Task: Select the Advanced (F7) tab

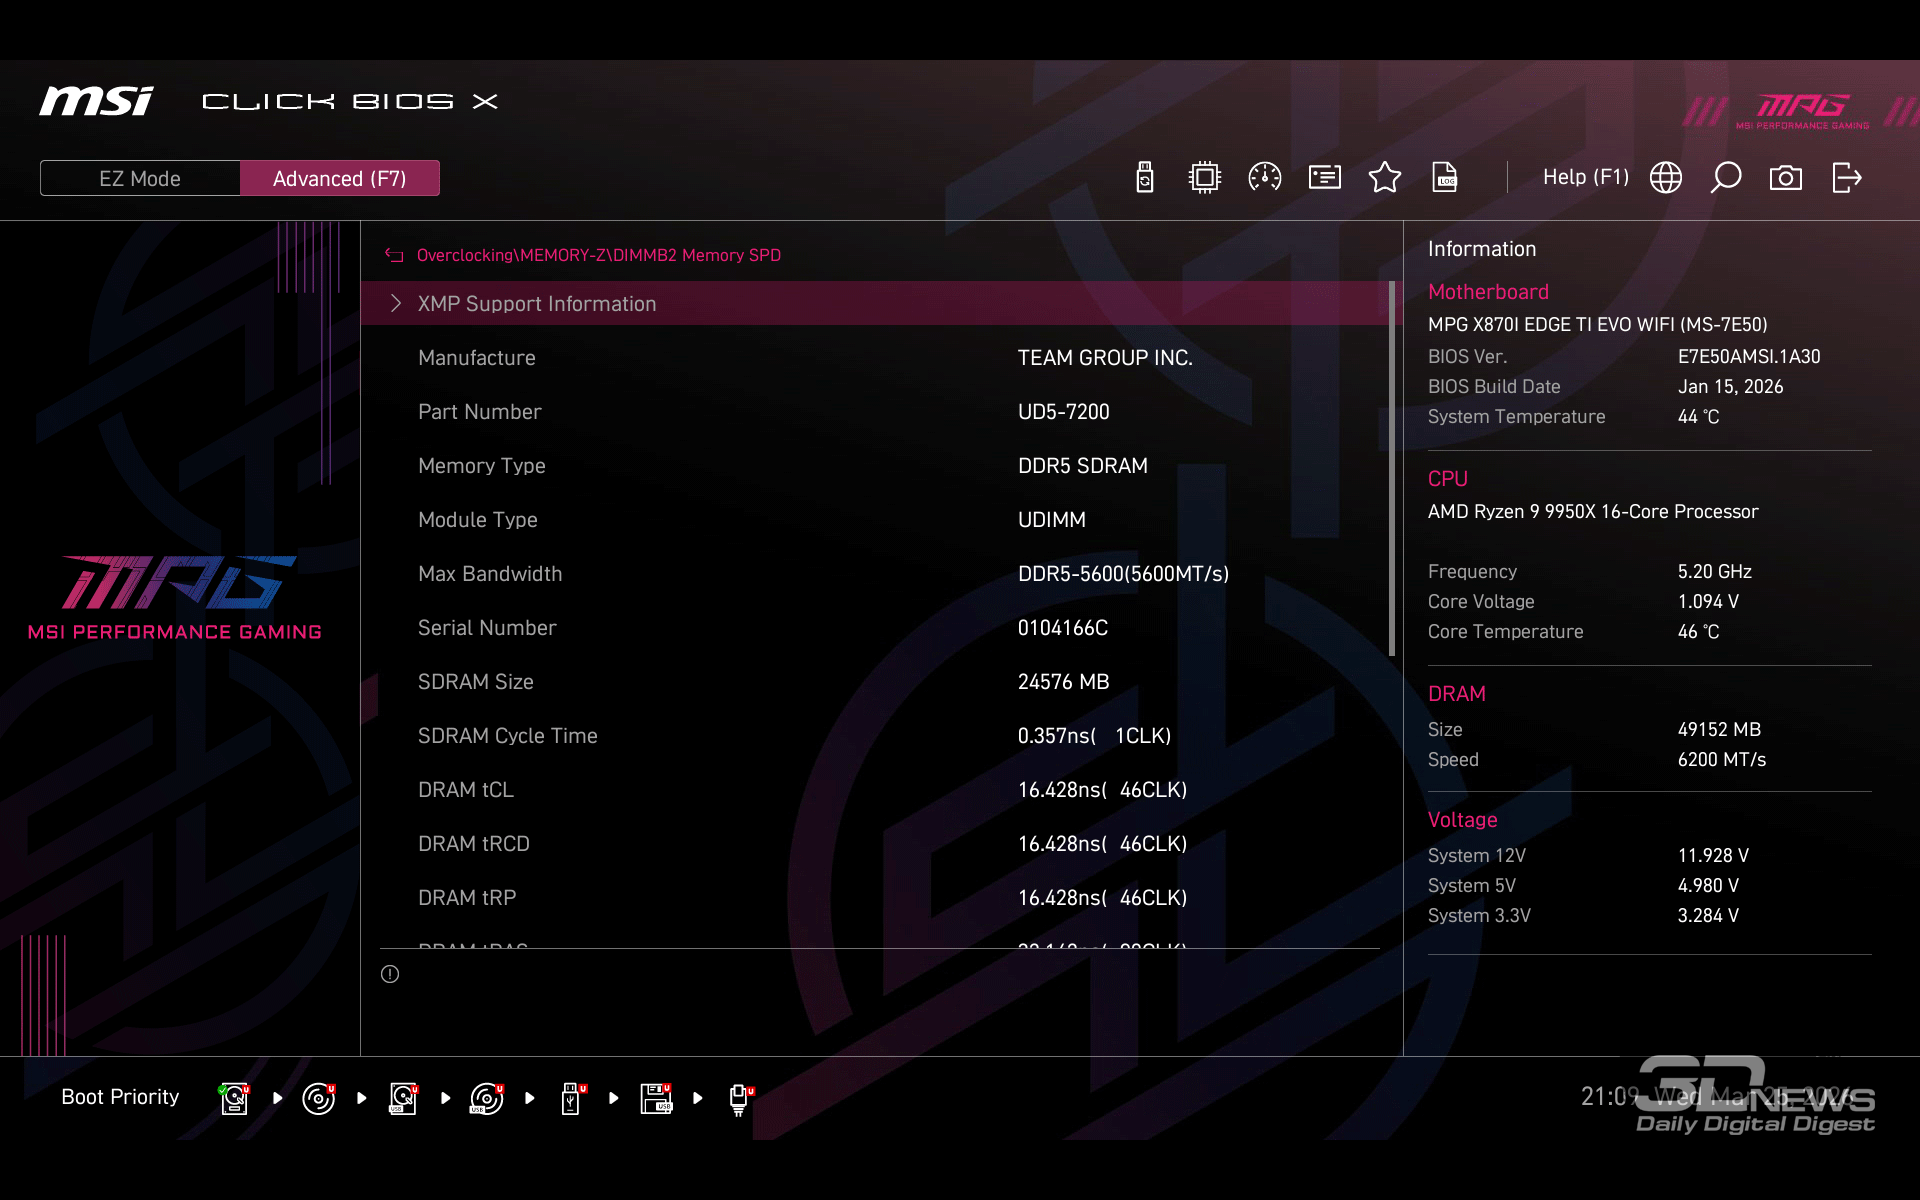Action: (x=340, y=178)
